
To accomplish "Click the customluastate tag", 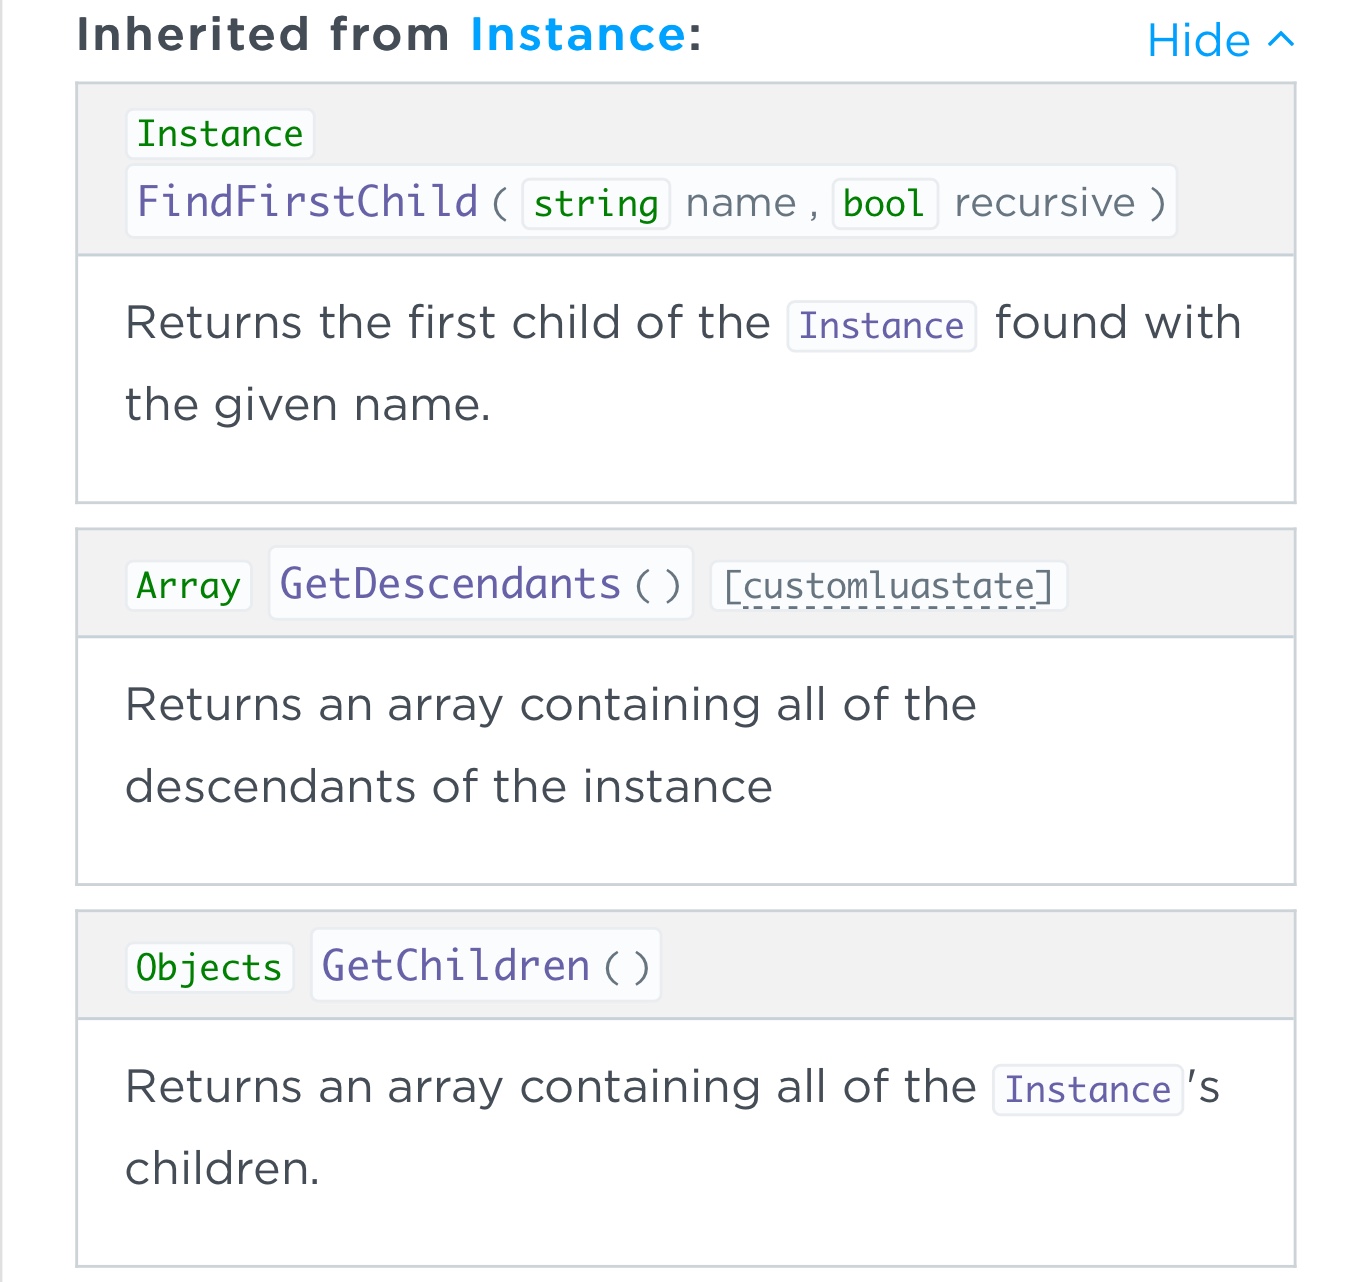I will [x=888, y=586].
